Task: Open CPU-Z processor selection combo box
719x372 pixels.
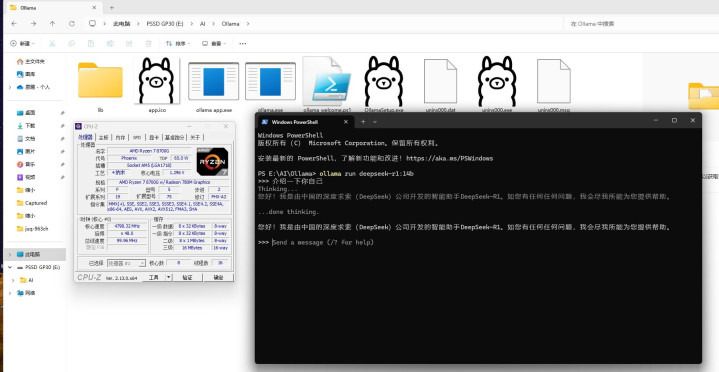Action: click(x=127, y=263)
